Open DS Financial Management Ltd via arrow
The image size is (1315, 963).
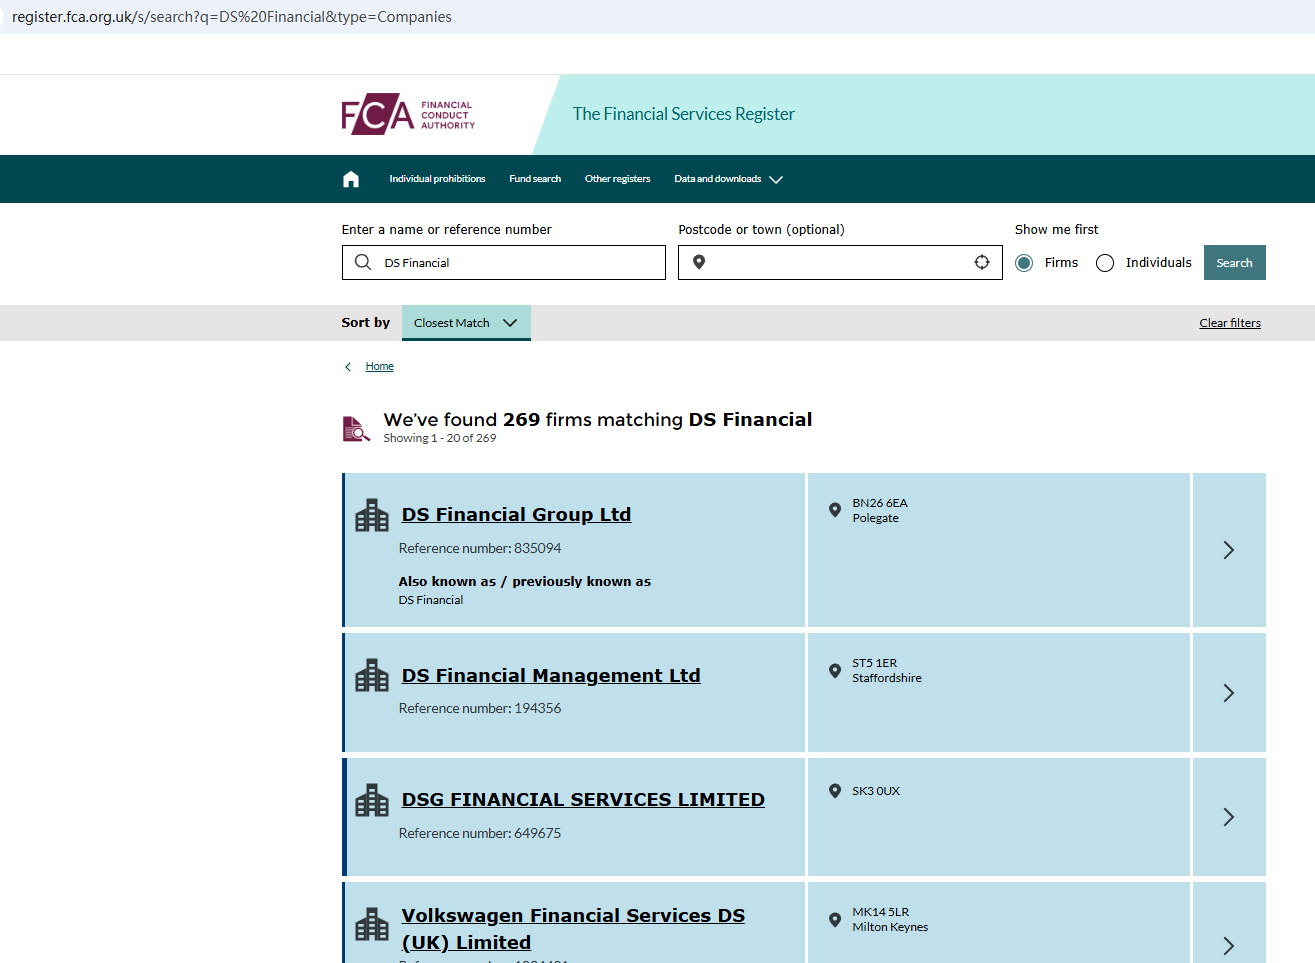coord(1229,692)
